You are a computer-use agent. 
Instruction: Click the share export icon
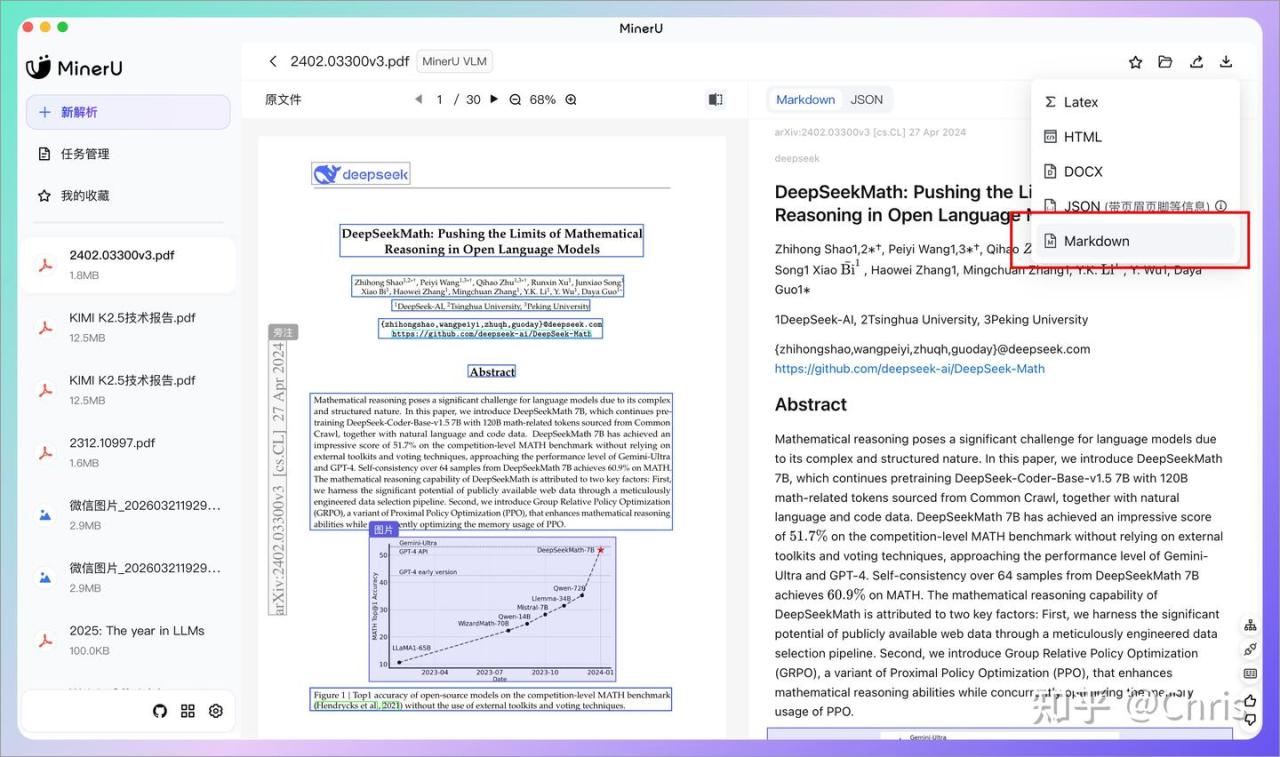click(x=1196, y=62)
